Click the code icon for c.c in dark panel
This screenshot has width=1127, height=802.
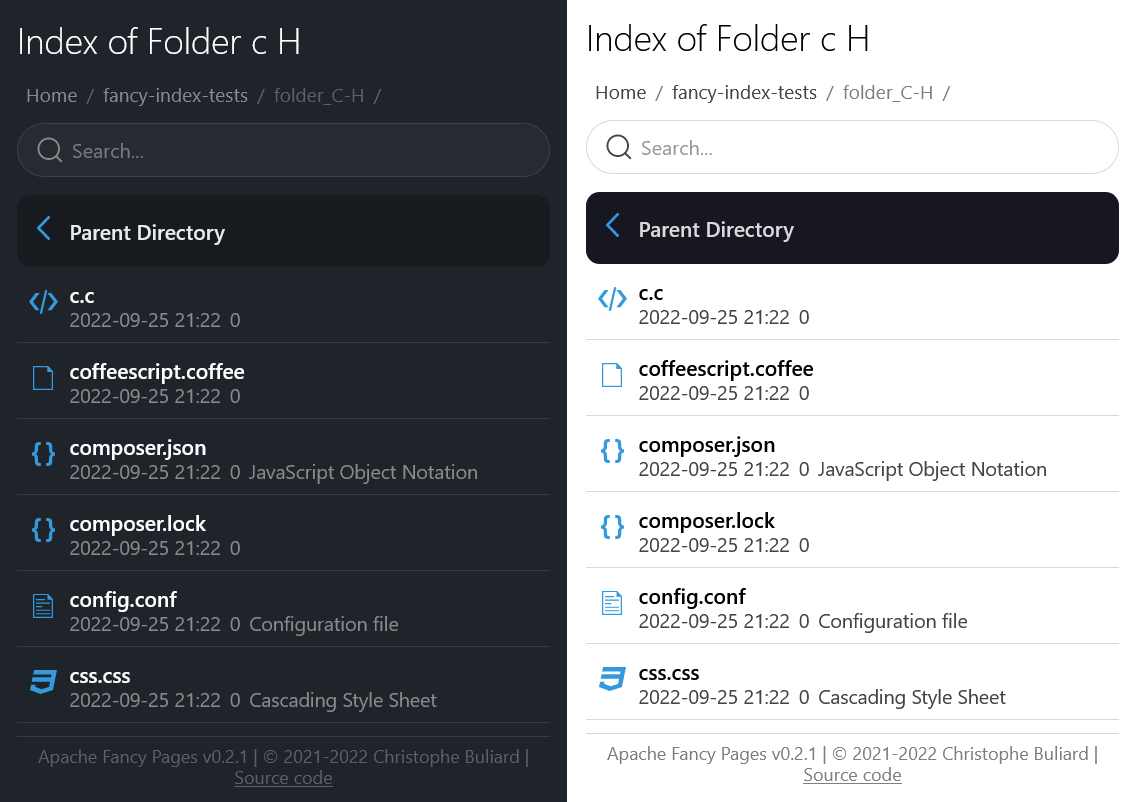pyautogui.click(x=43, y=302)
